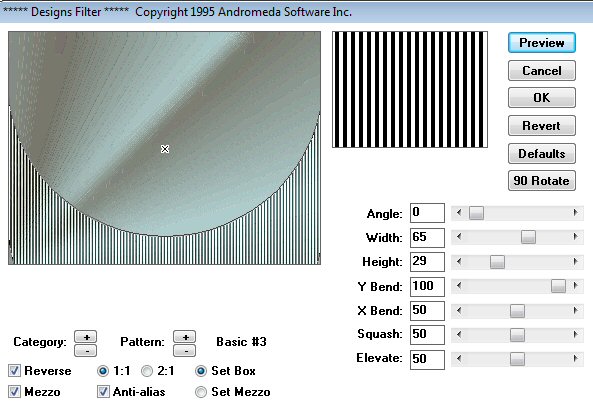The image size is (593, 410).
Task: Disable the Anti-alias checkbox
Action: click(103, 391)
